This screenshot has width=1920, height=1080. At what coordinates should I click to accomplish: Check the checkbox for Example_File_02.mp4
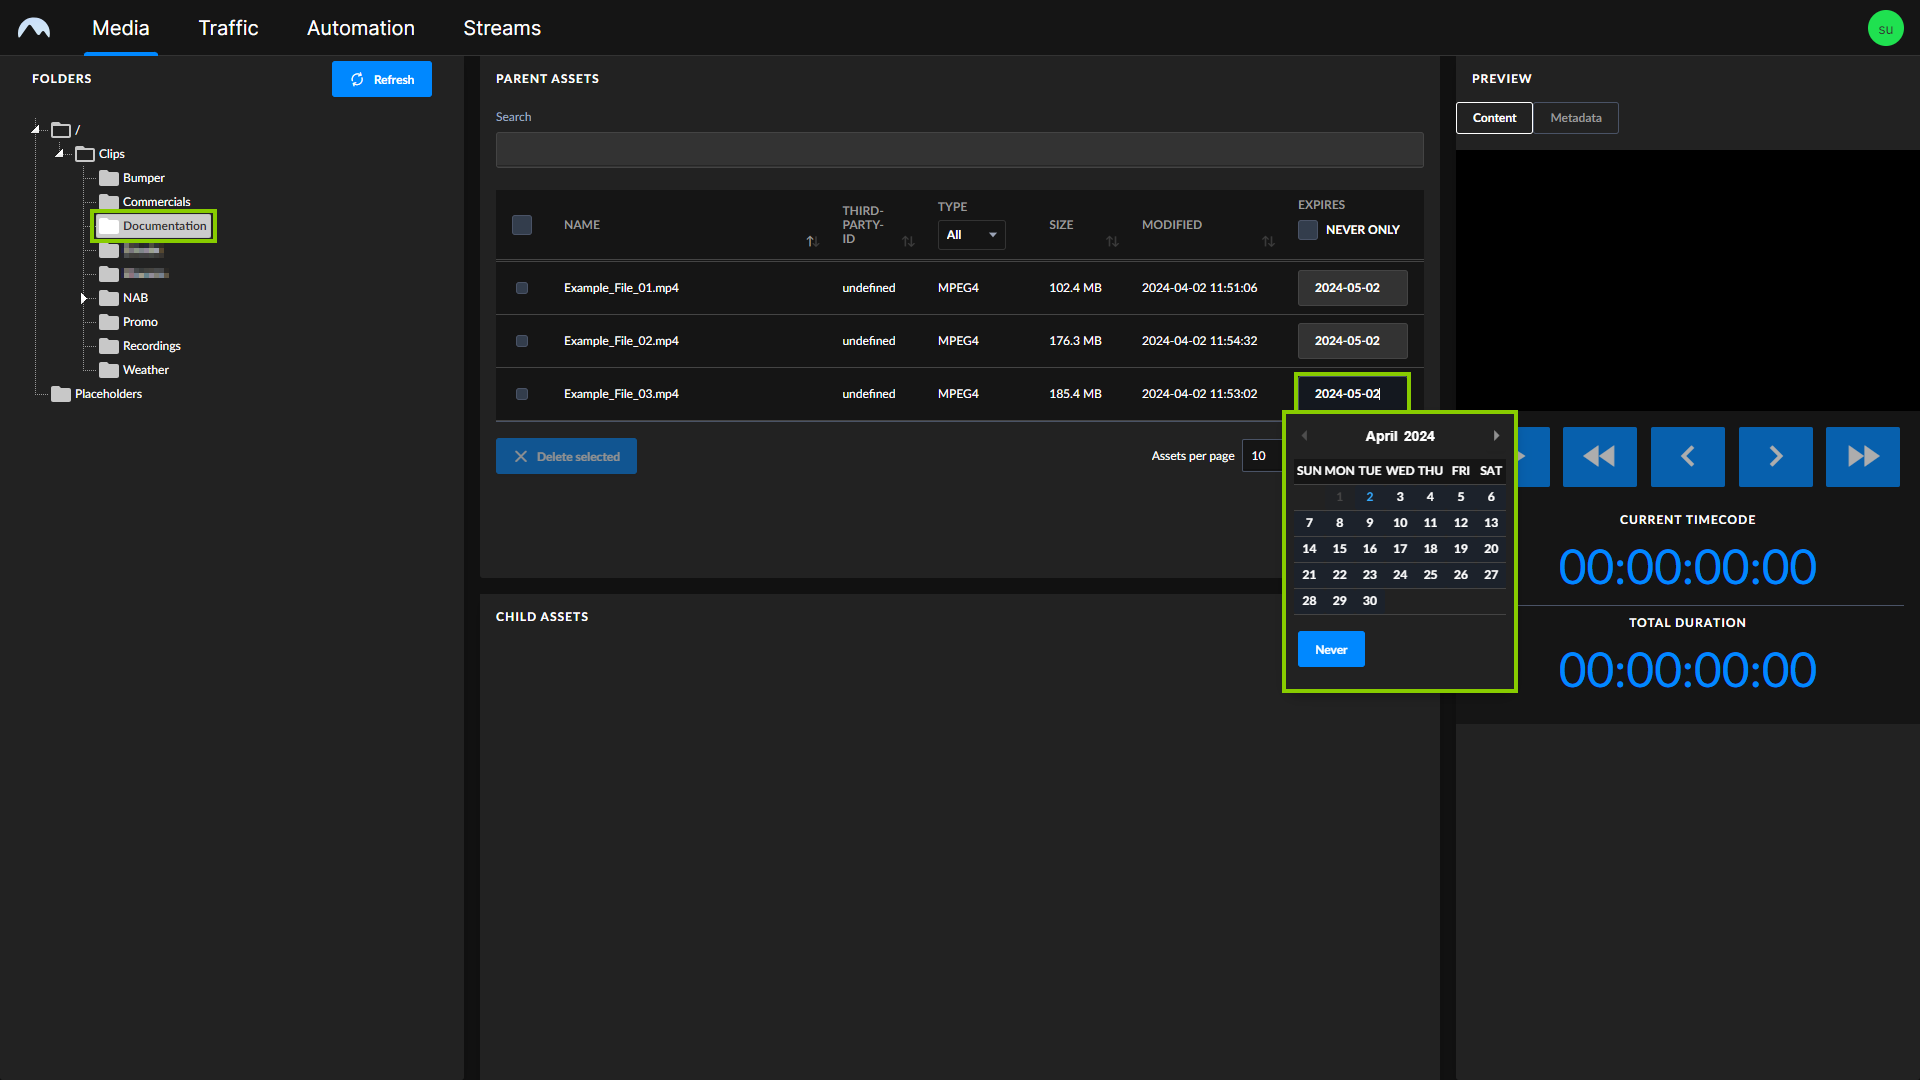pyautogui.click(x=521, y=341)
